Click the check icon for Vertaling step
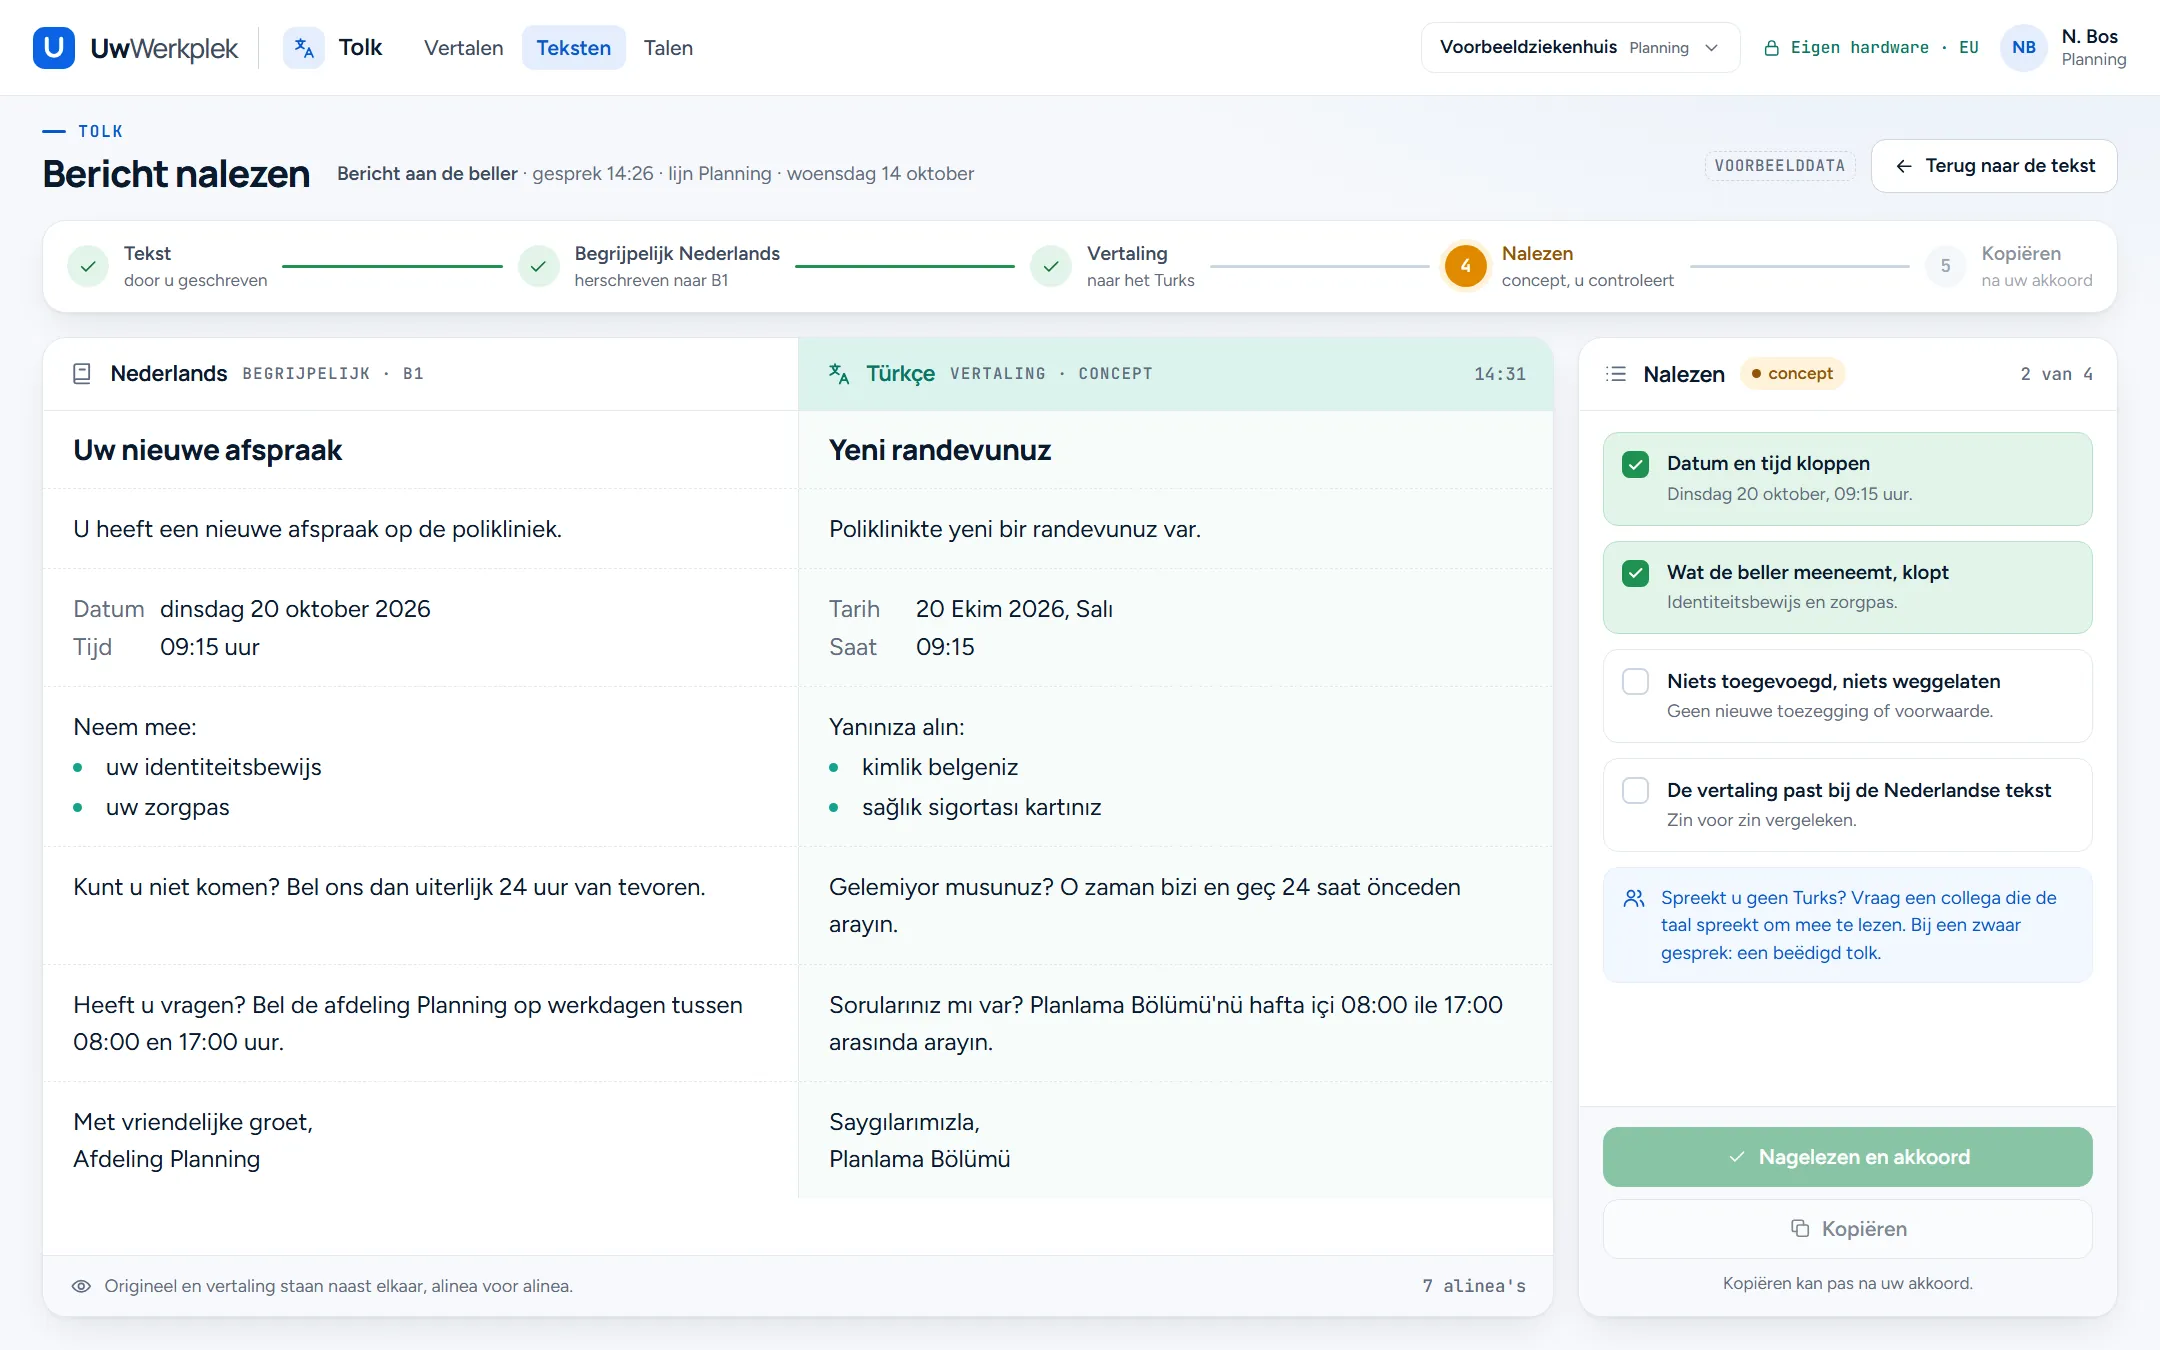 click(x=1051, y=266)
